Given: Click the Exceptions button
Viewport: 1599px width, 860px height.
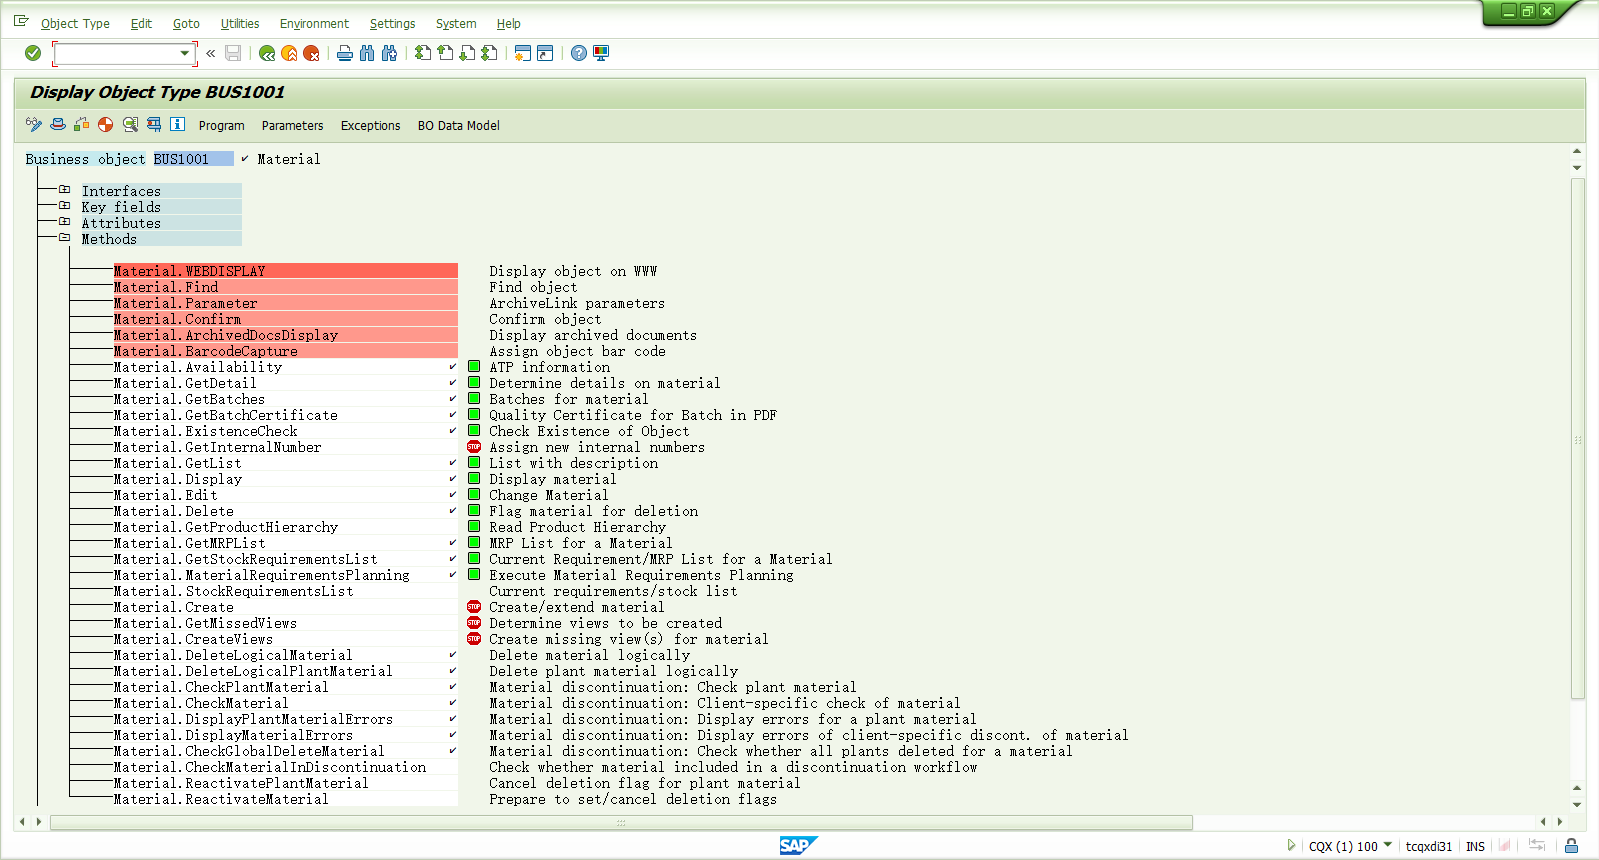Looking at the screenshot, I should click(370, 125).
